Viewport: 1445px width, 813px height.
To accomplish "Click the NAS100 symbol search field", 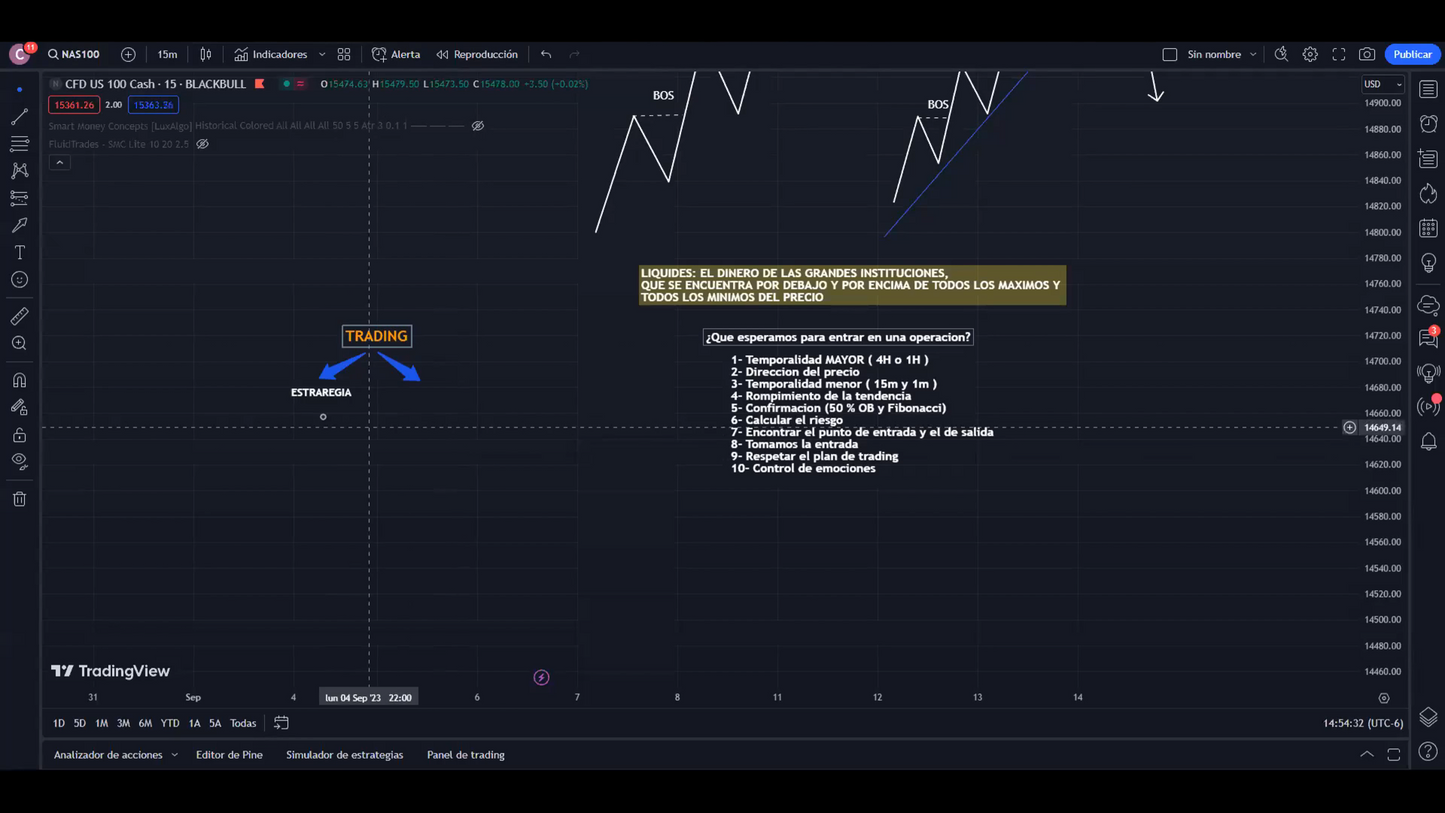I will (75, 54).
